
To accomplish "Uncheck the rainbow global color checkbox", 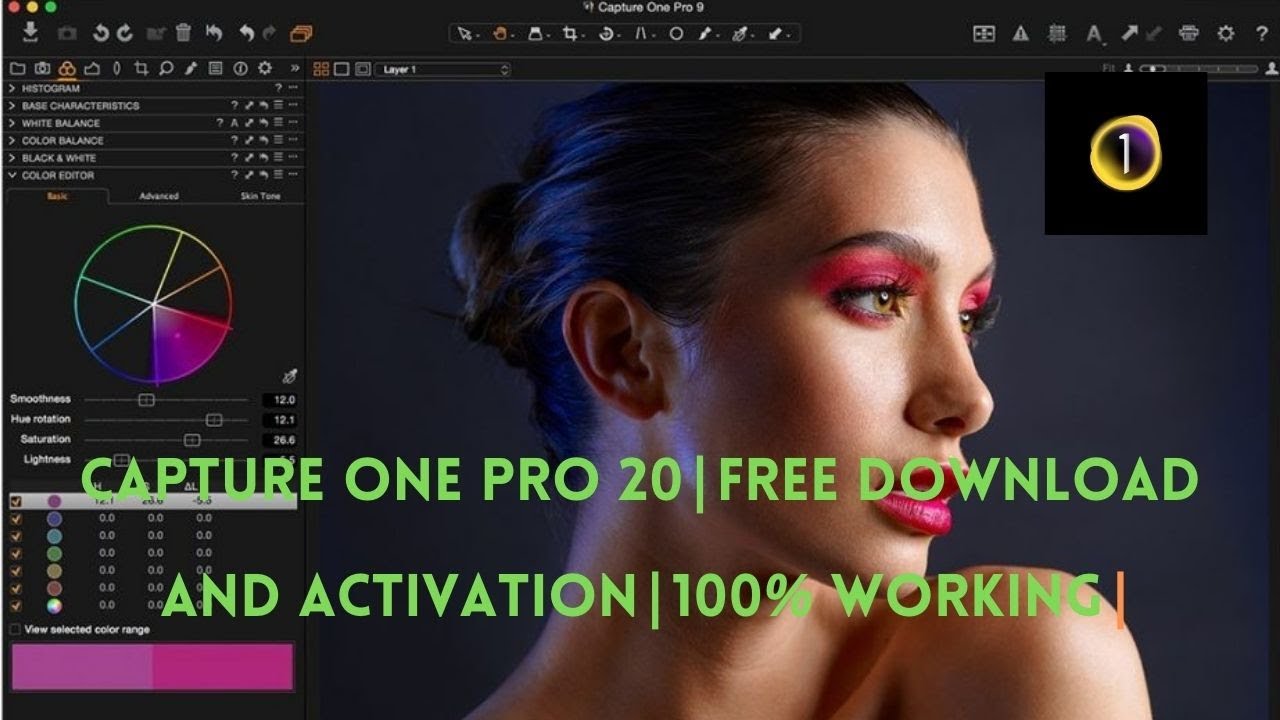I will point(15,605).
